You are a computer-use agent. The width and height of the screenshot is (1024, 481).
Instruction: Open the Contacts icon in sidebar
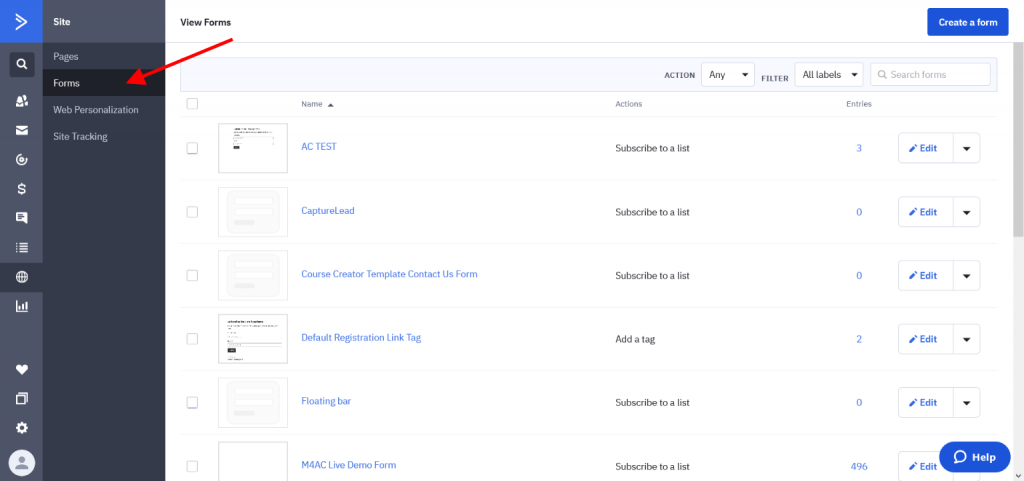(22, 101)
